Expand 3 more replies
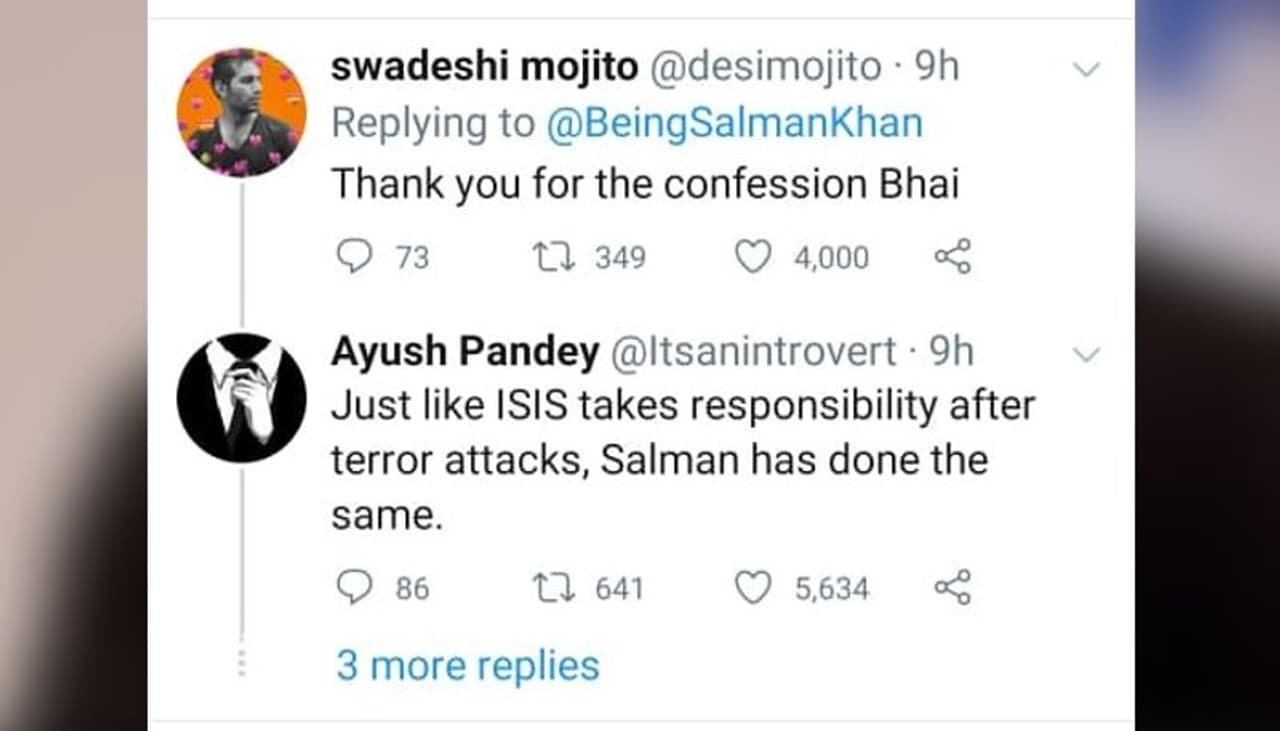The height and width of the screenshot is (731, 1280). tap(467, 666)
